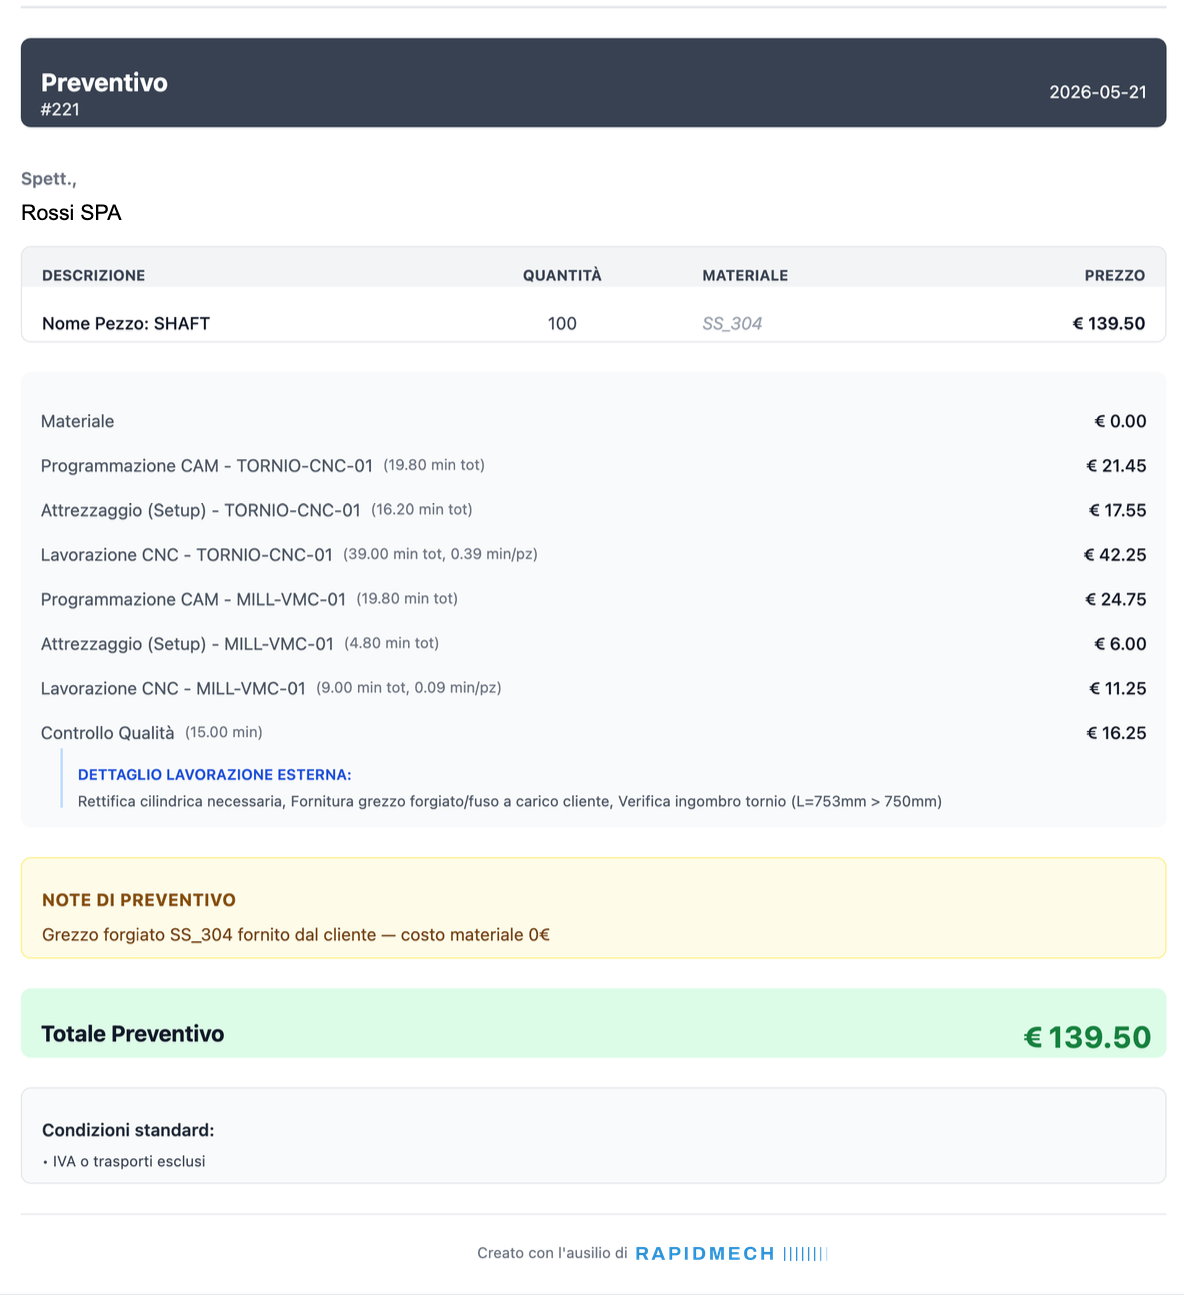Select the Rettifica cilindrica necessaria description text
Image resolution: width=1184 pixels, height=1308 pixels.
point(510,801)
